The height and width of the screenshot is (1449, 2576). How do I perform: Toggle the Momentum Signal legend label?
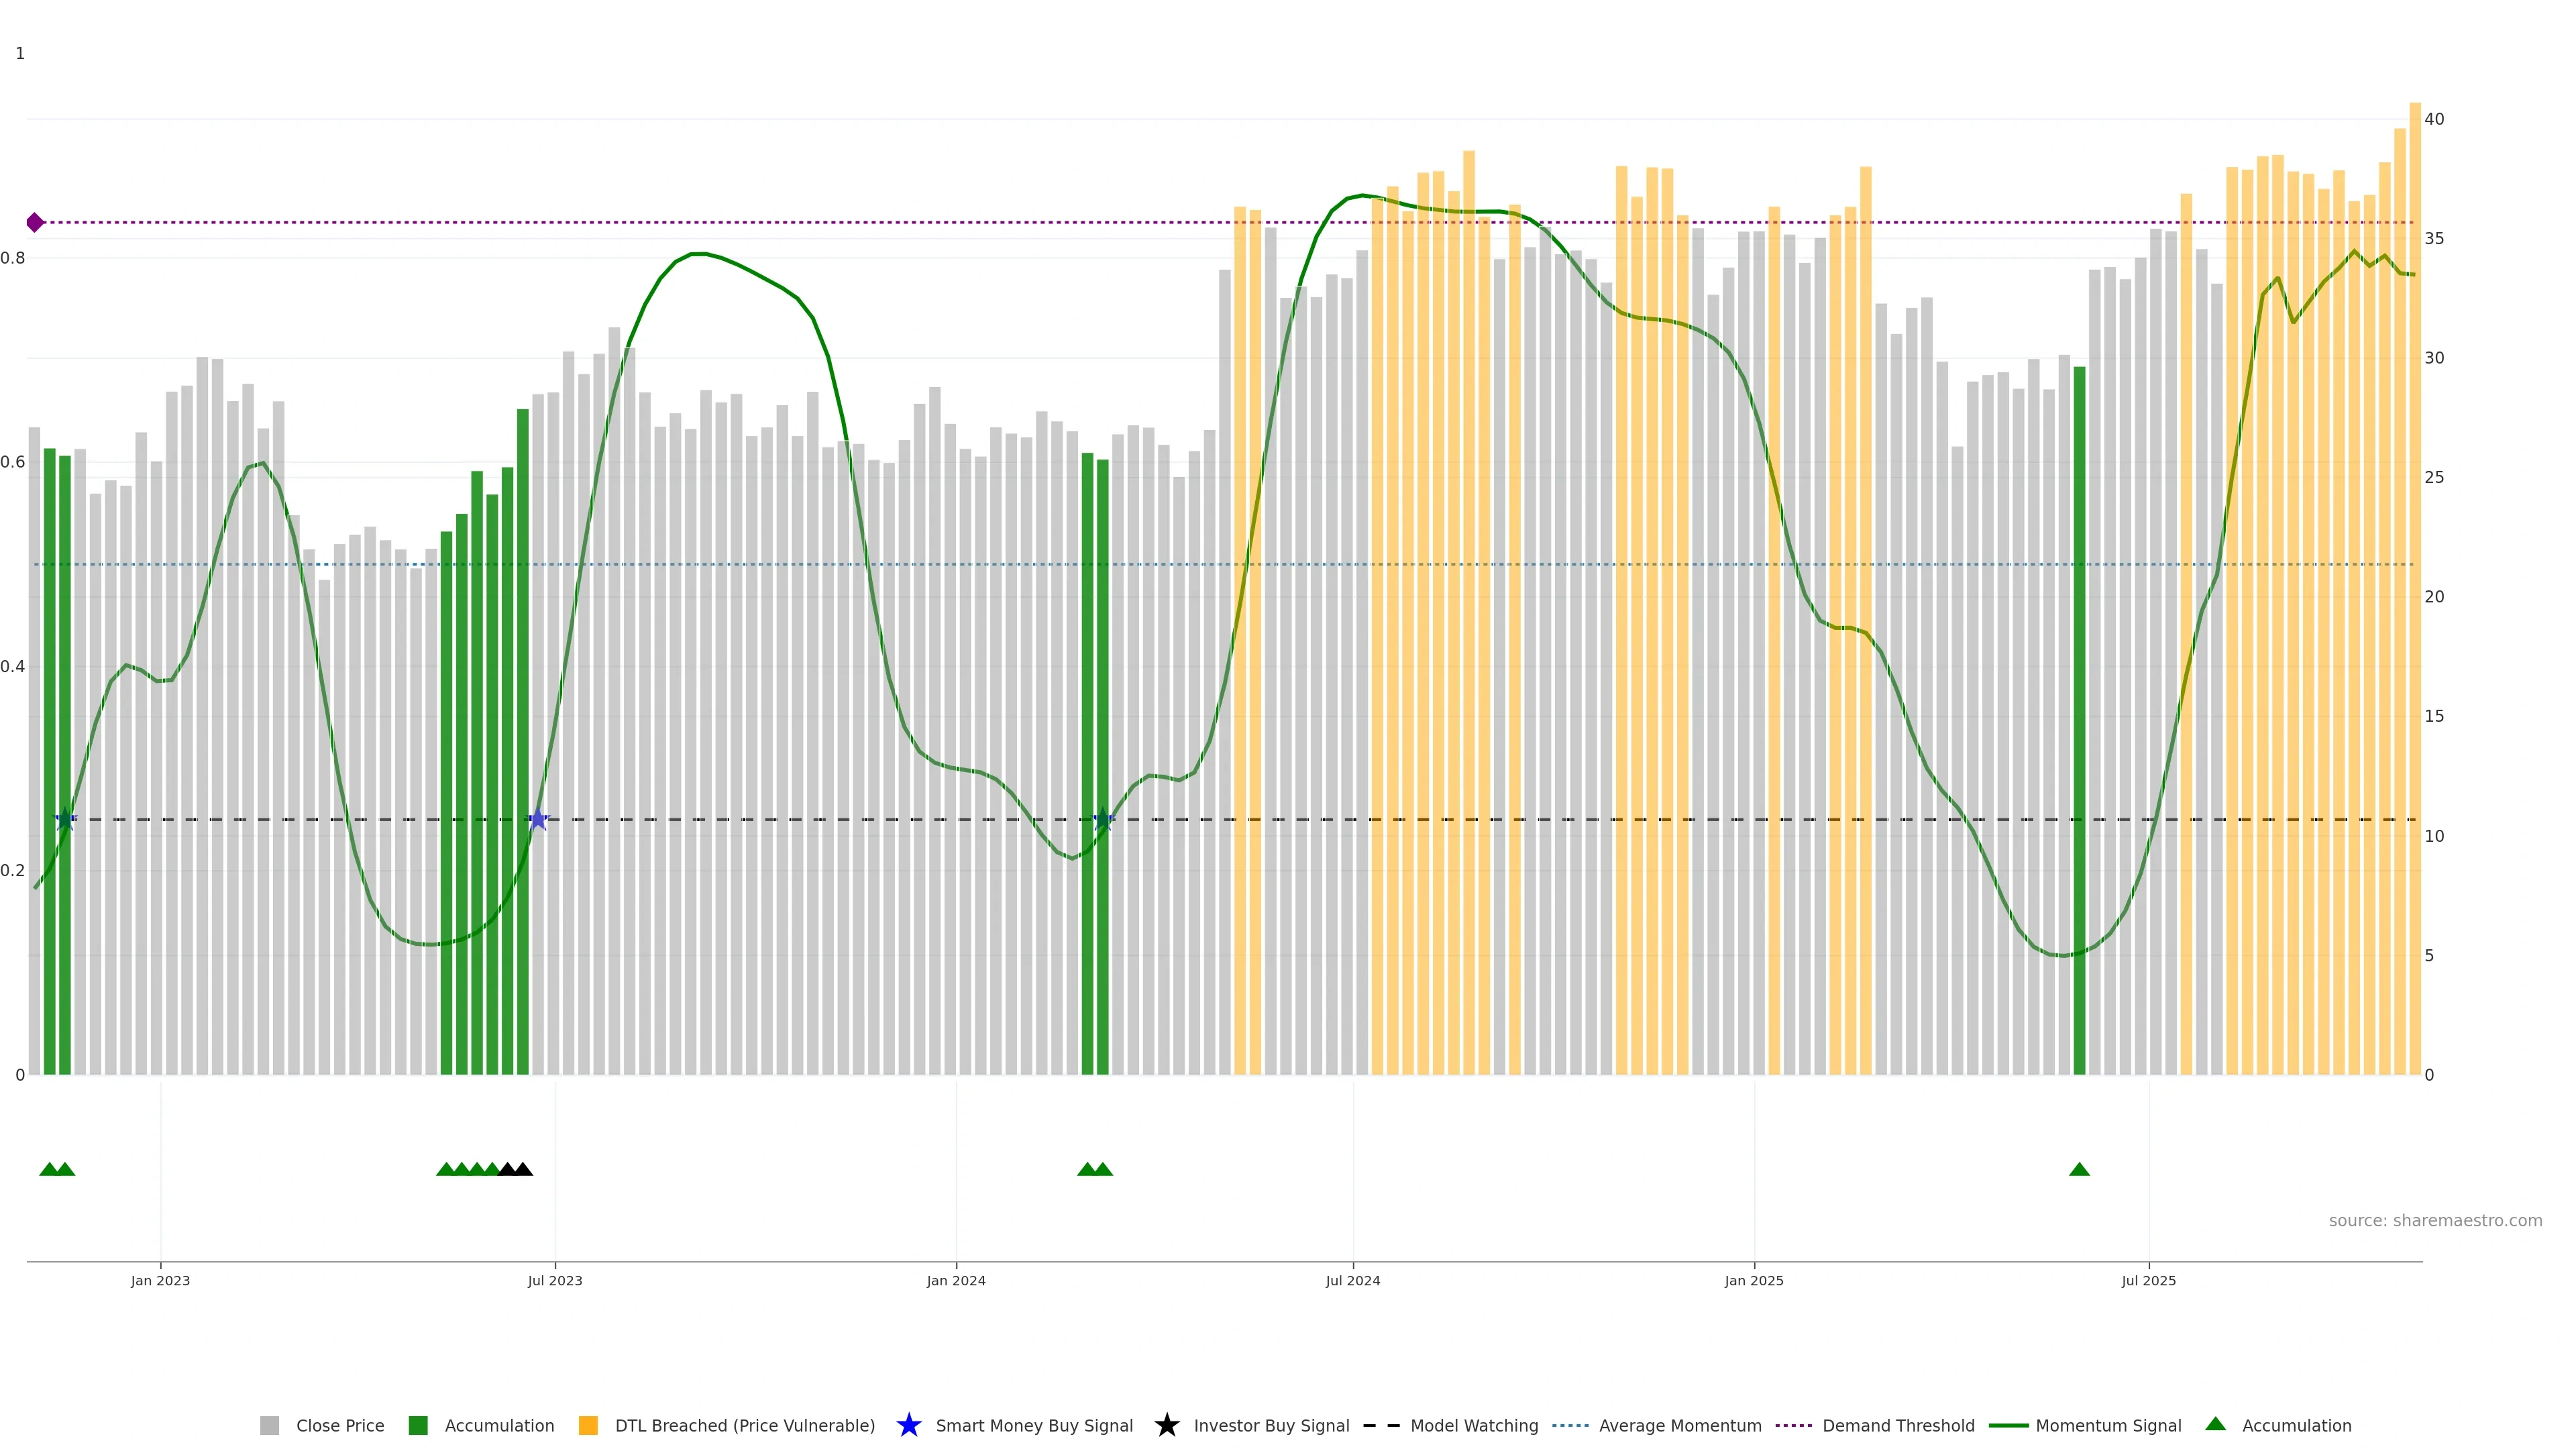2108,1425
